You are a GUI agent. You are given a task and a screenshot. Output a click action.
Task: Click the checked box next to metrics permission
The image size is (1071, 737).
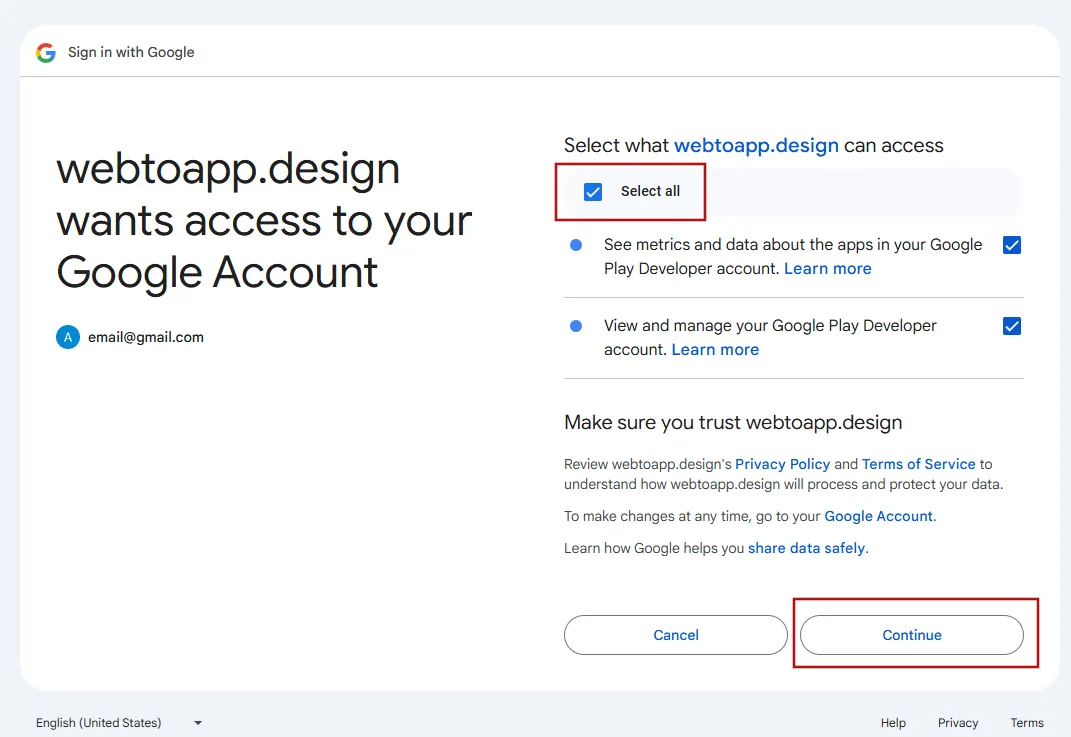pyautogui.click(x=1012, y=244)
